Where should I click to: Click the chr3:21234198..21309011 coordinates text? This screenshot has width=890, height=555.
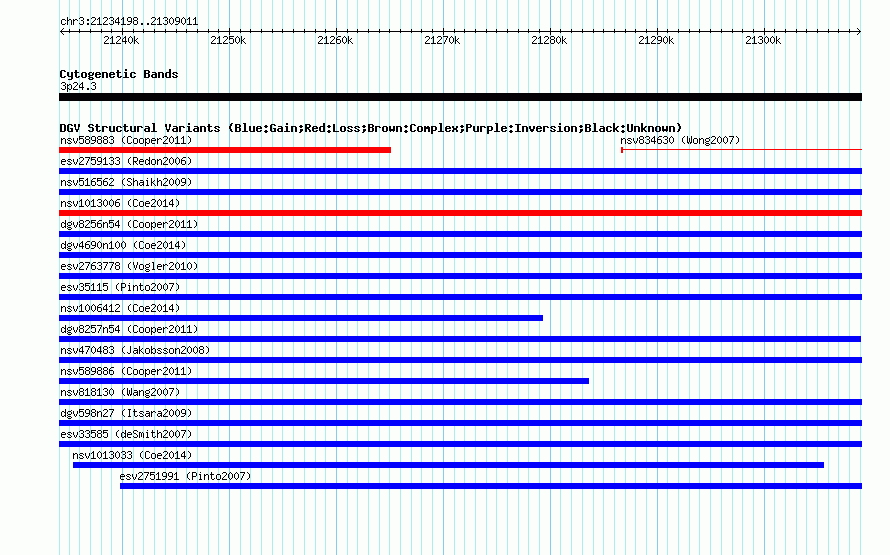pyautogui.click(x=129, y=22)
